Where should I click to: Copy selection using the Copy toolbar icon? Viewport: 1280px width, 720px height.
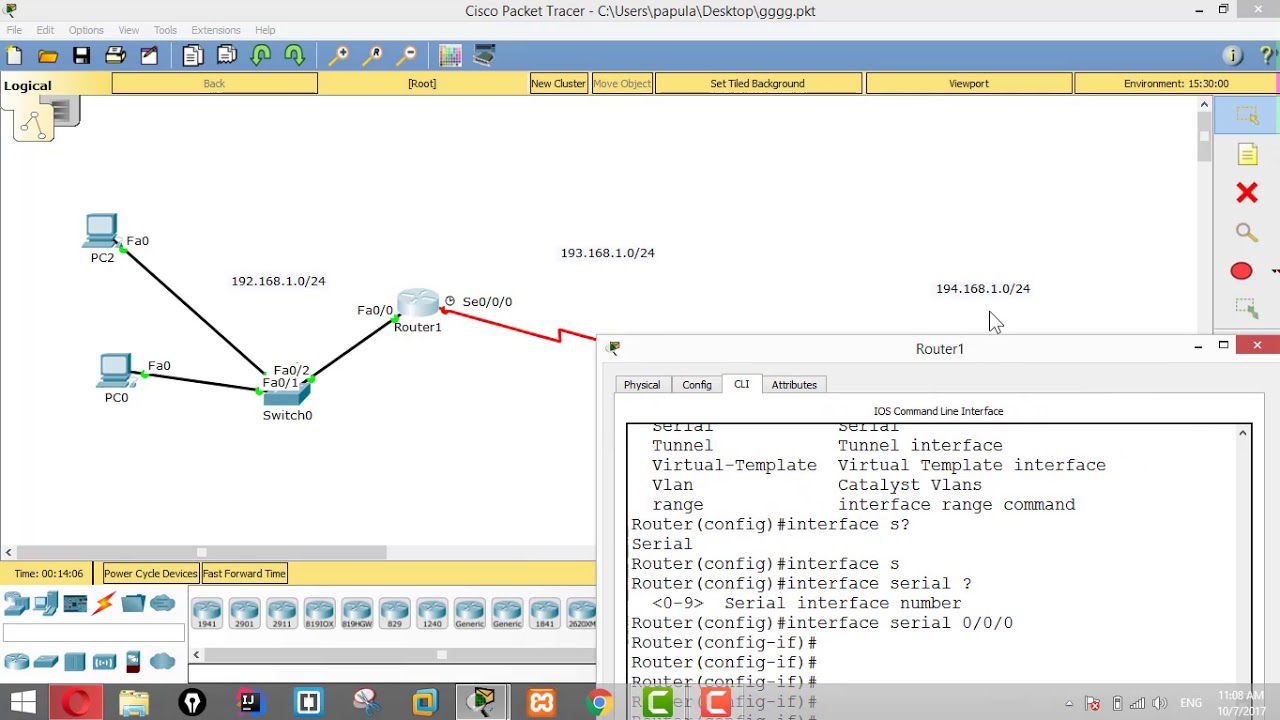193,56
